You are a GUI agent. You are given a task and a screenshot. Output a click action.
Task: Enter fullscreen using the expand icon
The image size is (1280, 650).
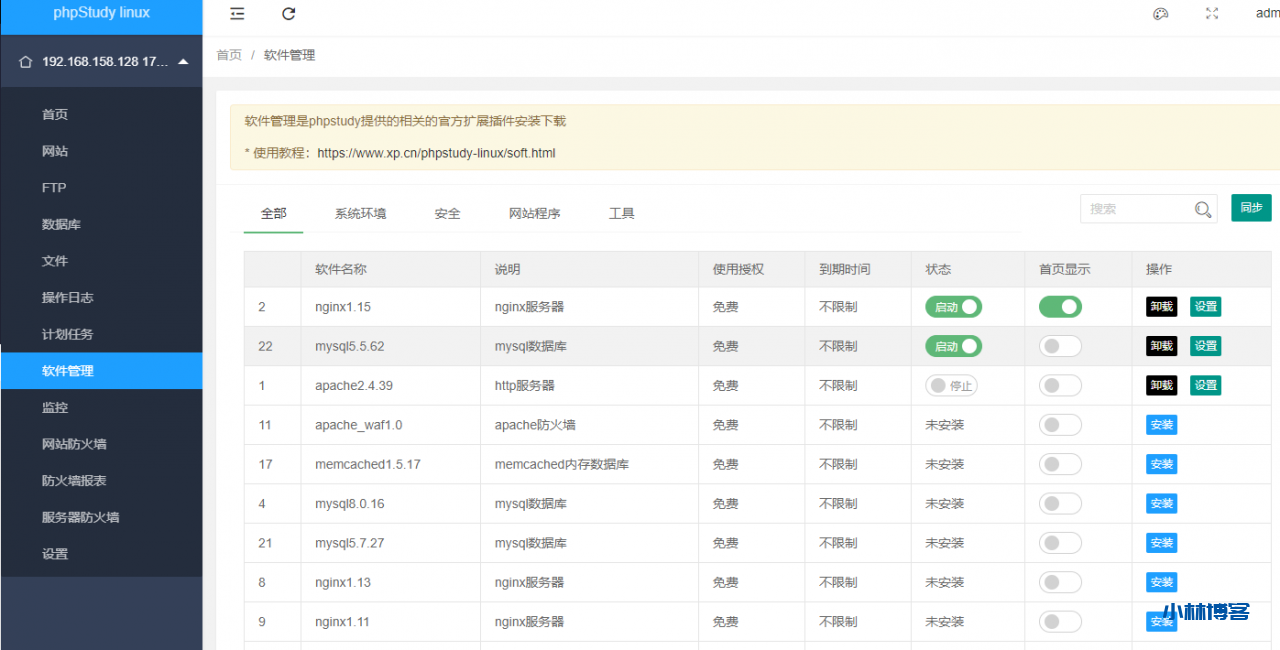coord(1211,13)
